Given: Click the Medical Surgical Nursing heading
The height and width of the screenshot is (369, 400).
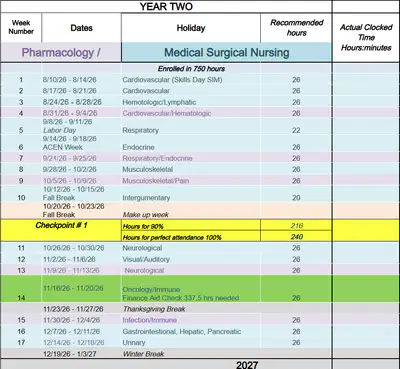Looking at the screenshot, I should (227, 52).
